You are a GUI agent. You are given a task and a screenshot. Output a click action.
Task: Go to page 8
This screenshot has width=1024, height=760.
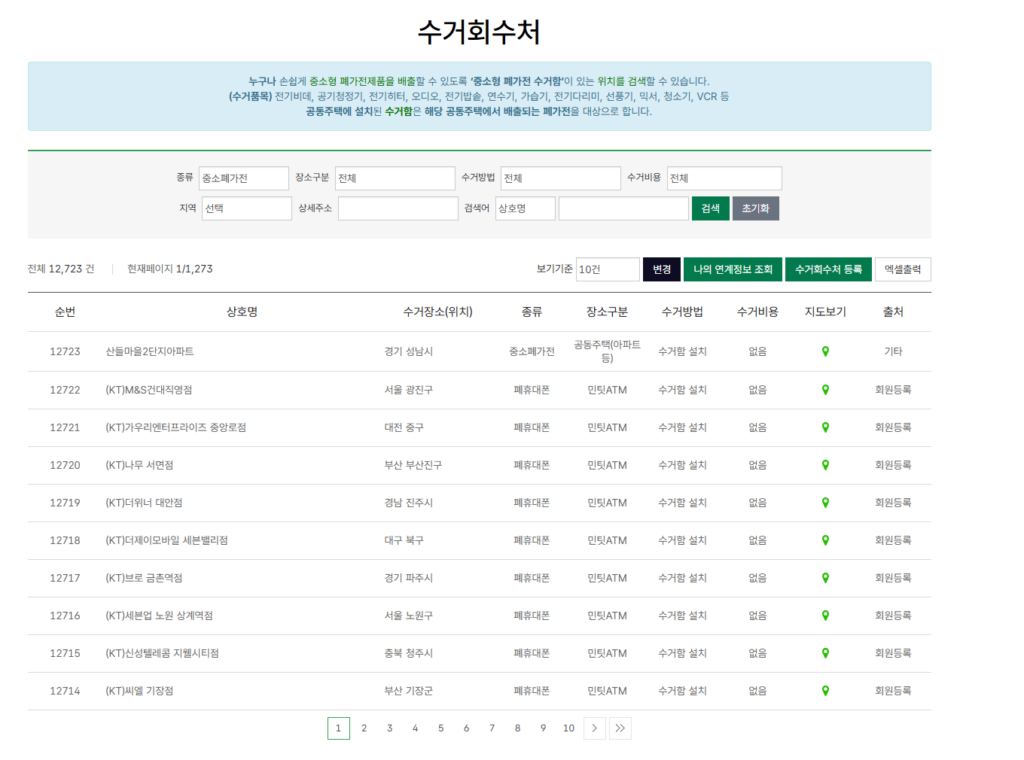pos(517,728)
